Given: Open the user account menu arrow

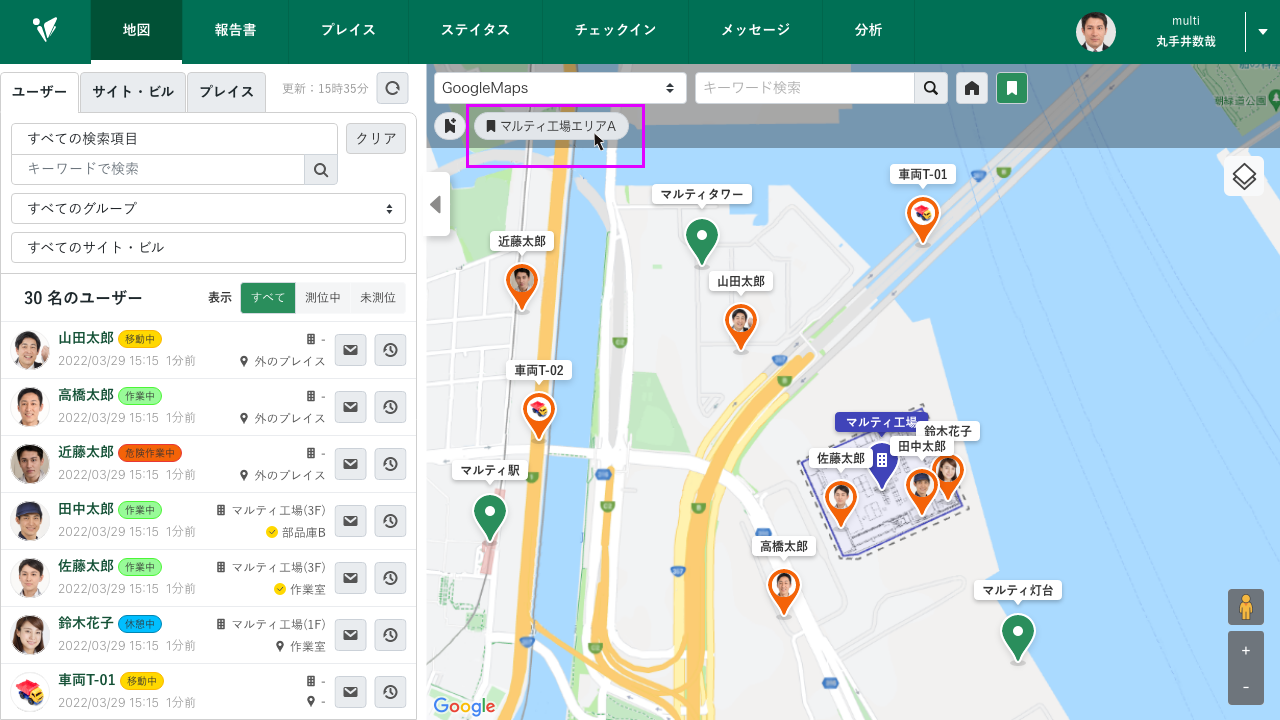Looking at the screenshot, I should point(1262,32).
